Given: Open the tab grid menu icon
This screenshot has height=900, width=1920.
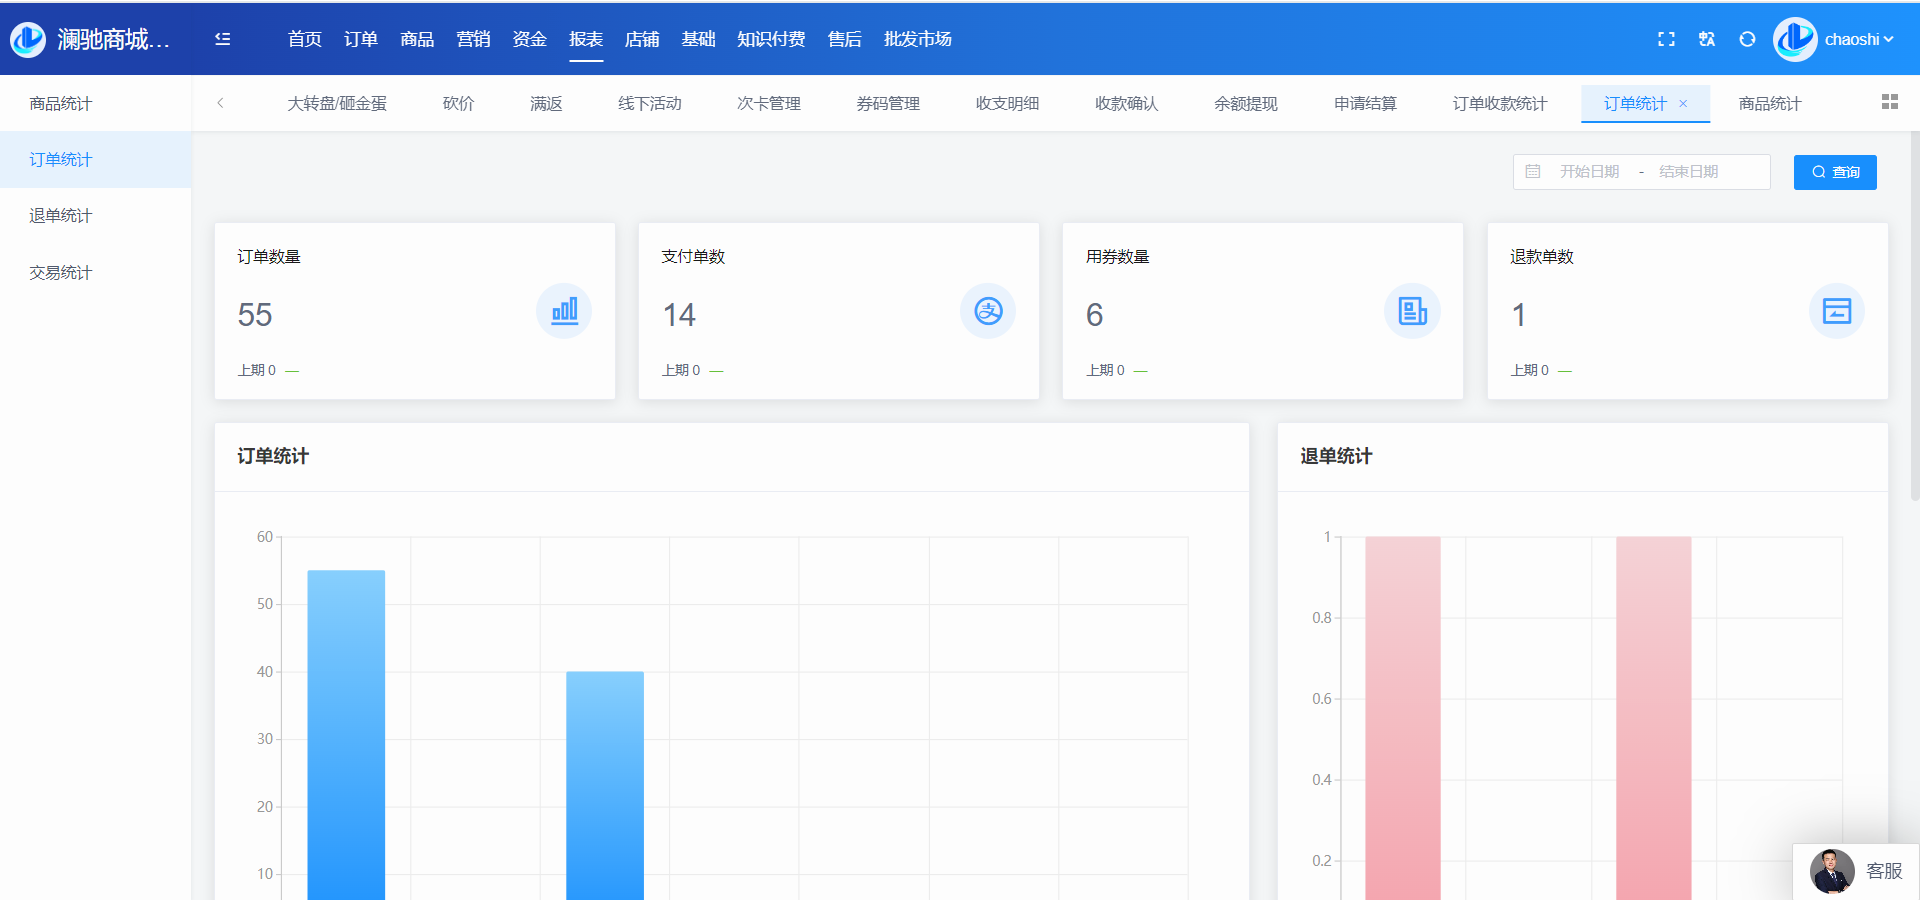Looking at the screenshot, I should (x=1889, y=102).
